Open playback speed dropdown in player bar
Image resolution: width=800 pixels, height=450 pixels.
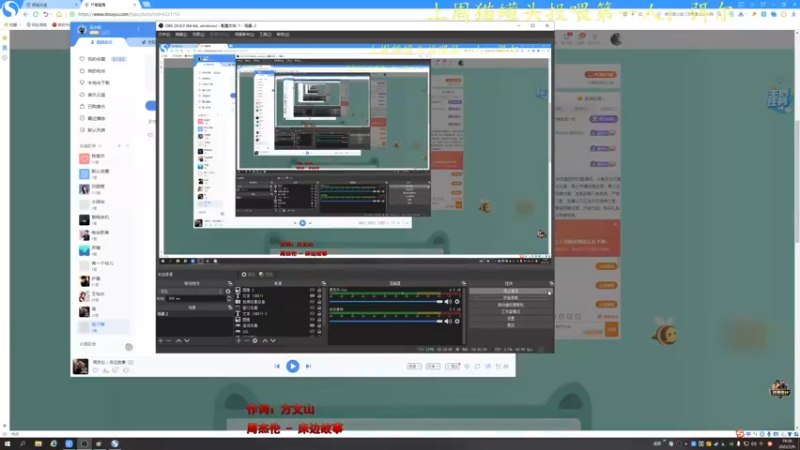414,366
